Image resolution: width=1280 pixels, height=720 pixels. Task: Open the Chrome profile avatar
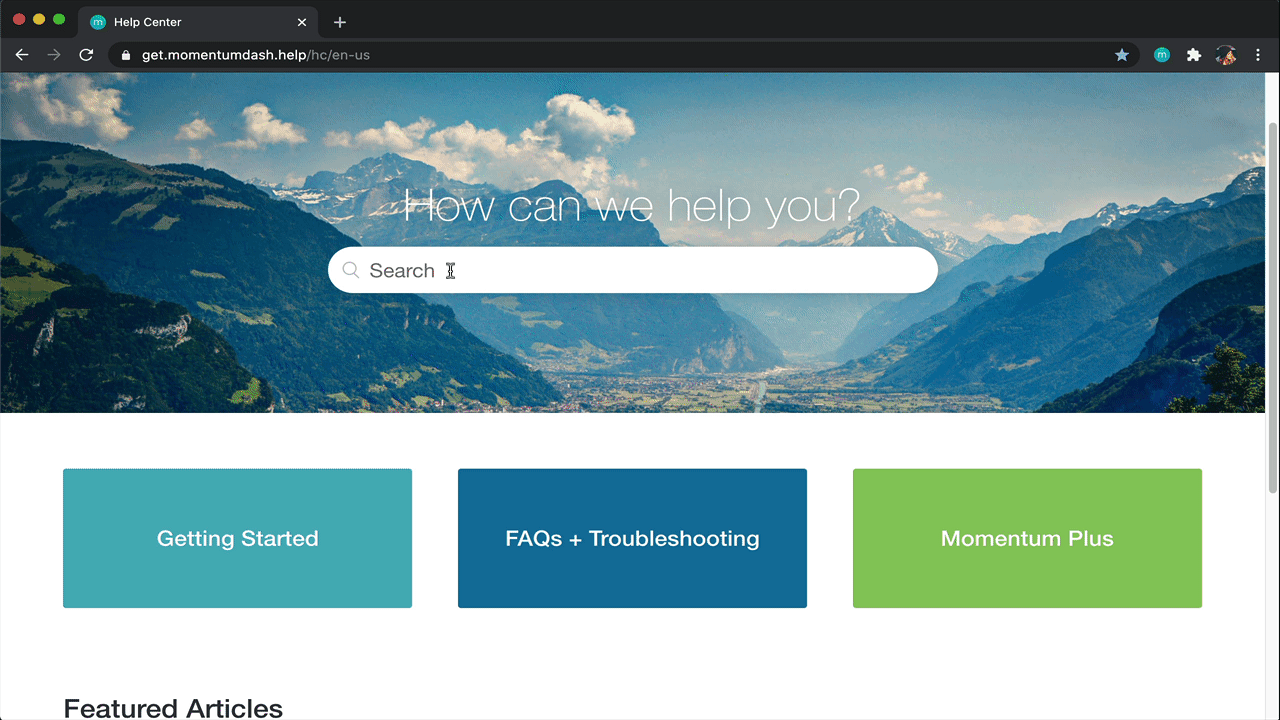1226,55
